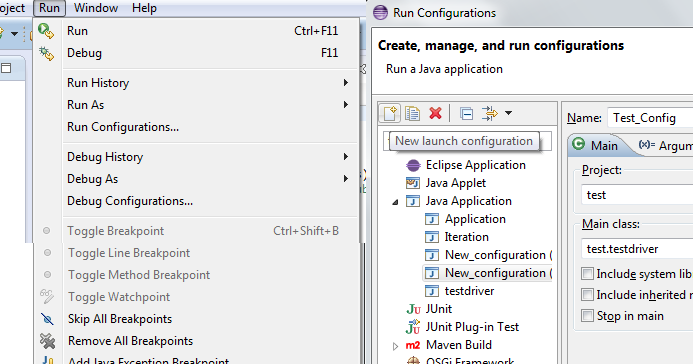Click the Main class field test.testdriver
This screenshot has height=364, width=693.
(637, 249)
